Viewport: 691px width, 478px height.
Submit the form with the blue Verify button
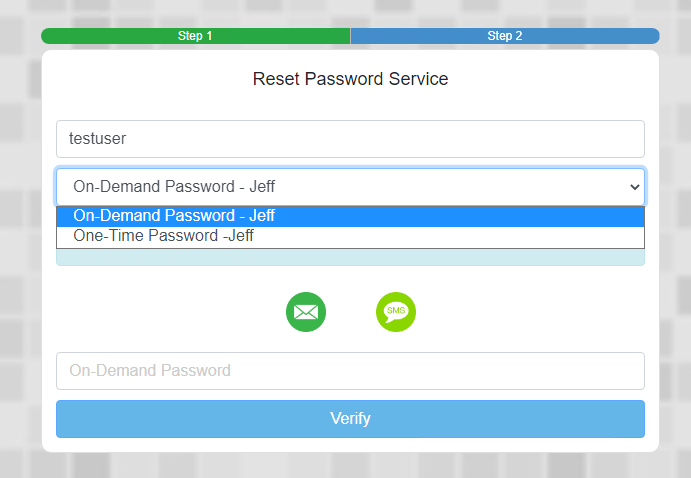click(x=350, y=419)
